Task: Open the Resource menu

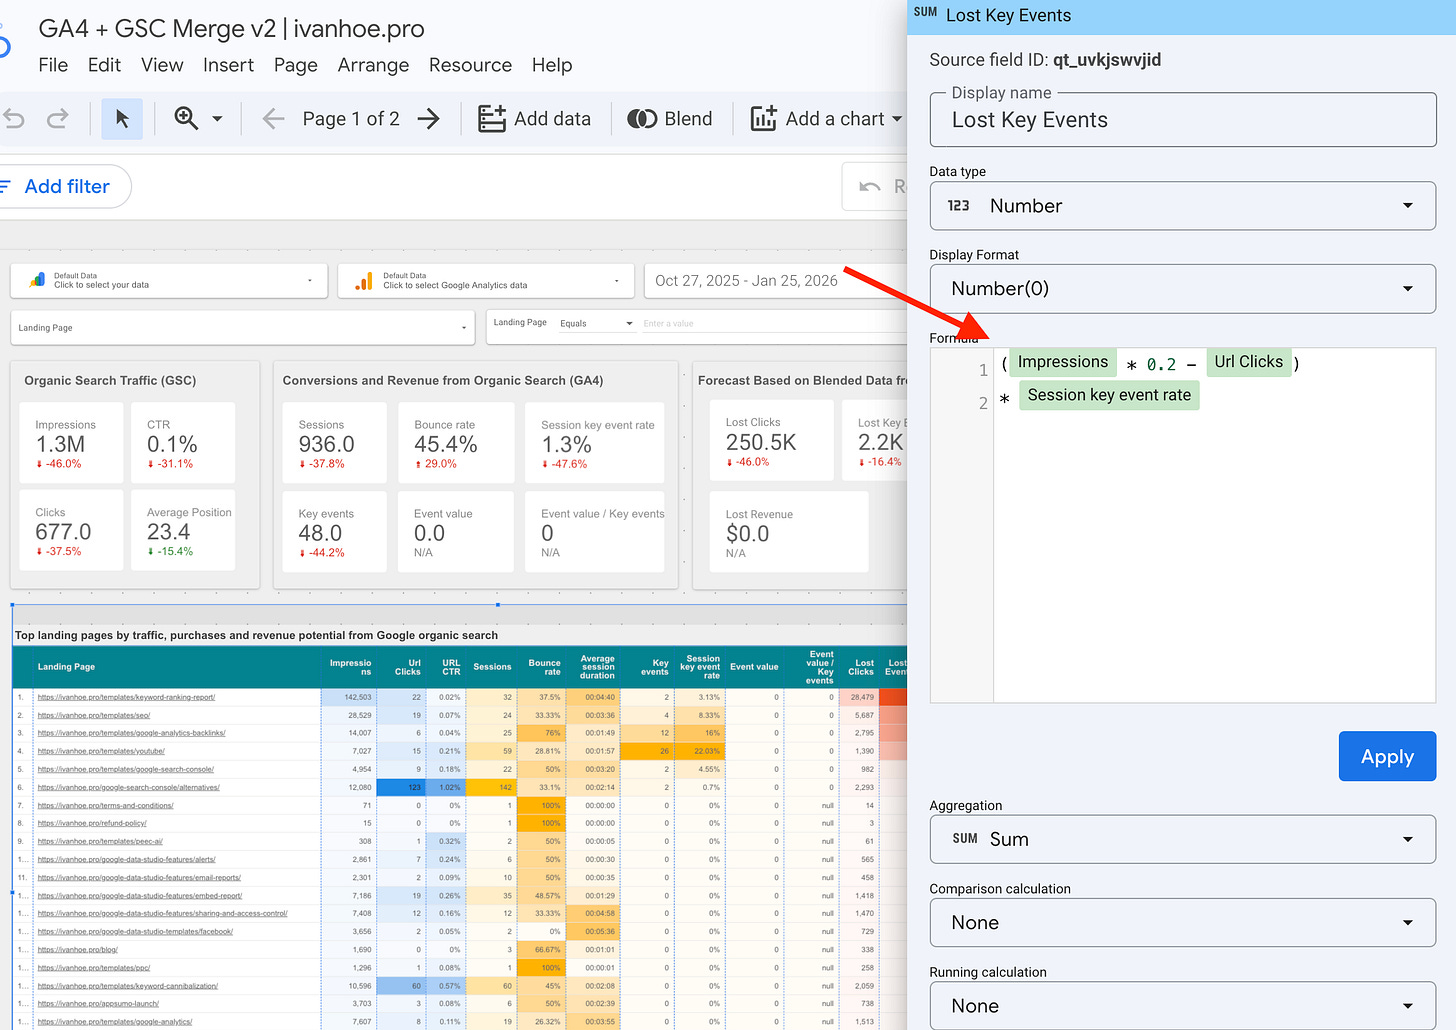Action: 470,65
